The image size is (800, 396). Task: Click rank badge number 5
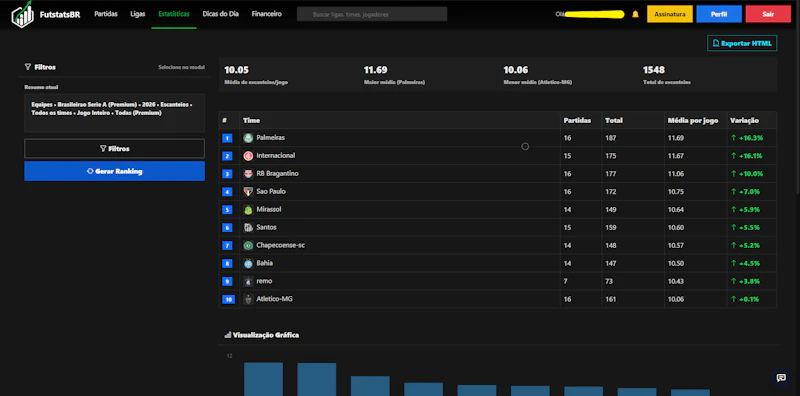(x=227, y=210)
